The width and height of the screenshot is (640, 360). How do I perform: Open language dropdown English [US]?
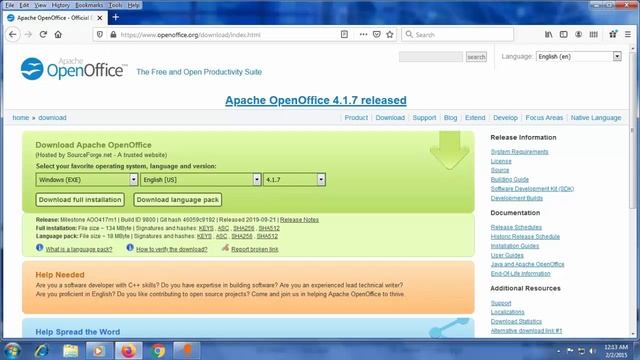tap(200, 180)
